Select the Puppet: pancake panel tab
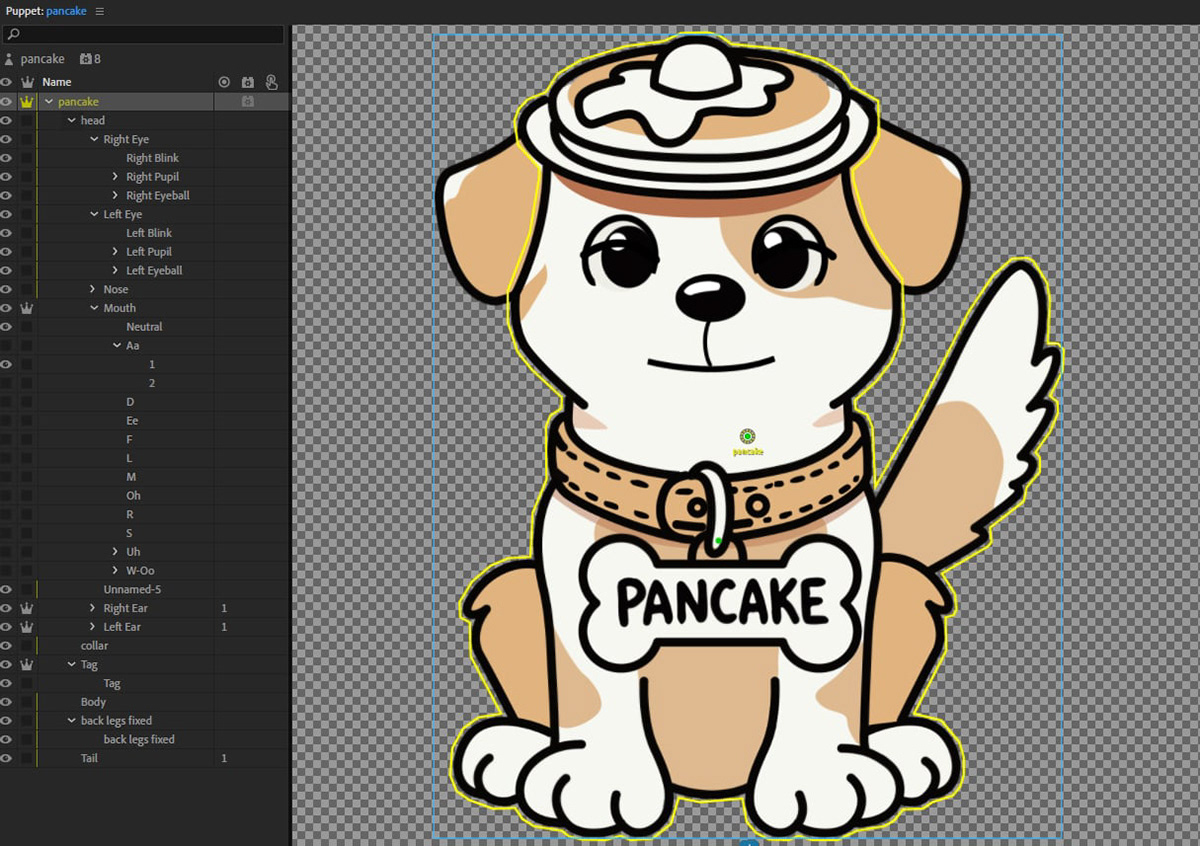Screen dimensions: 1200x846 (46, 11)
